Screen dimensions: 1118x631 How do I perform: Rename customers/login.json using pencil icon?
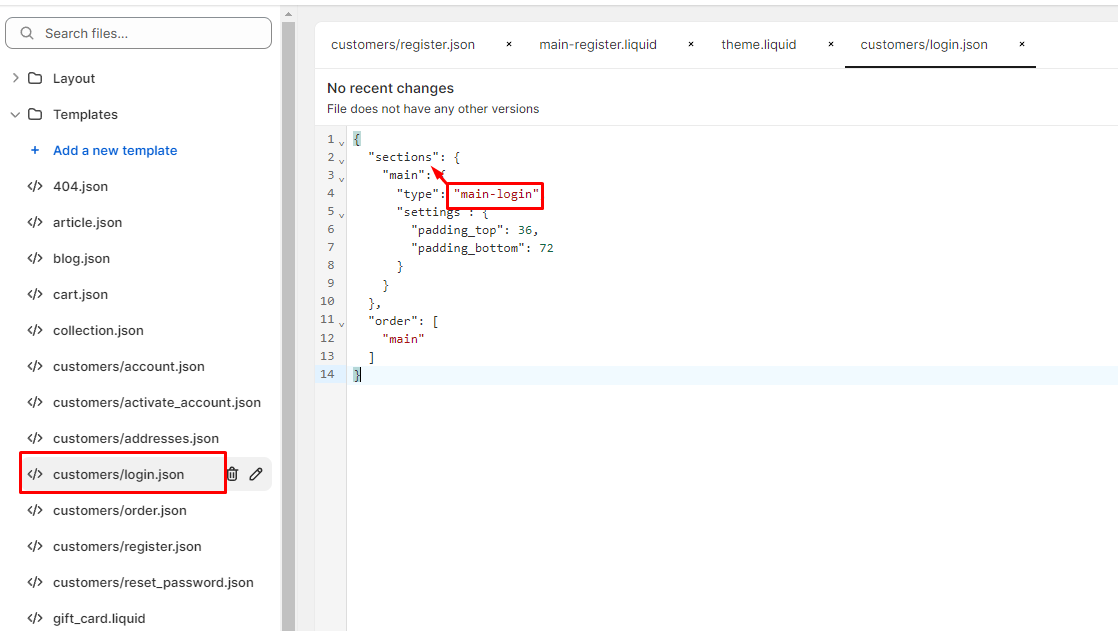[256, 474]
